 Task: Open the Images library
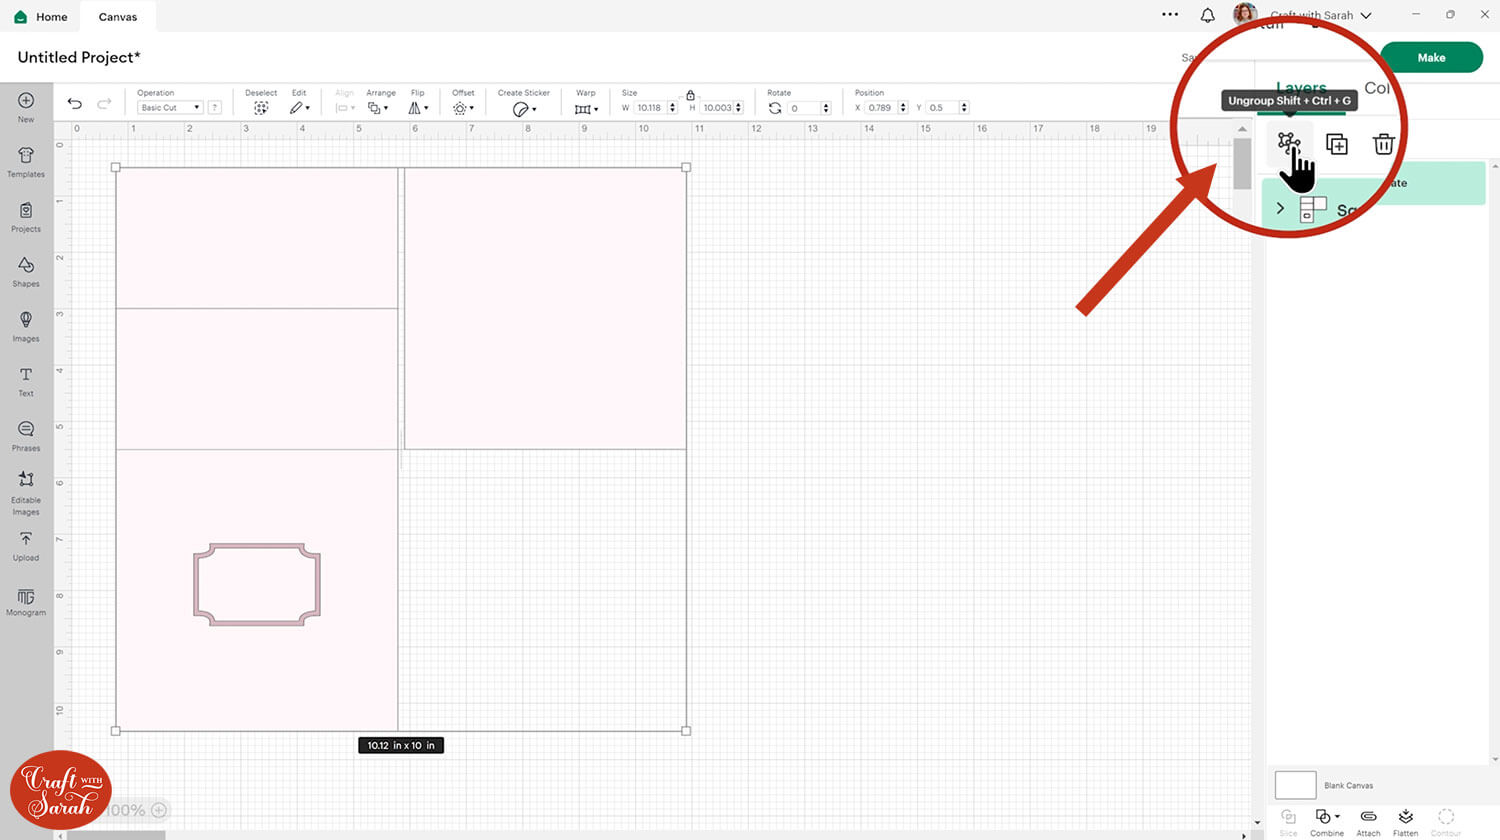(x=26, y=326)
